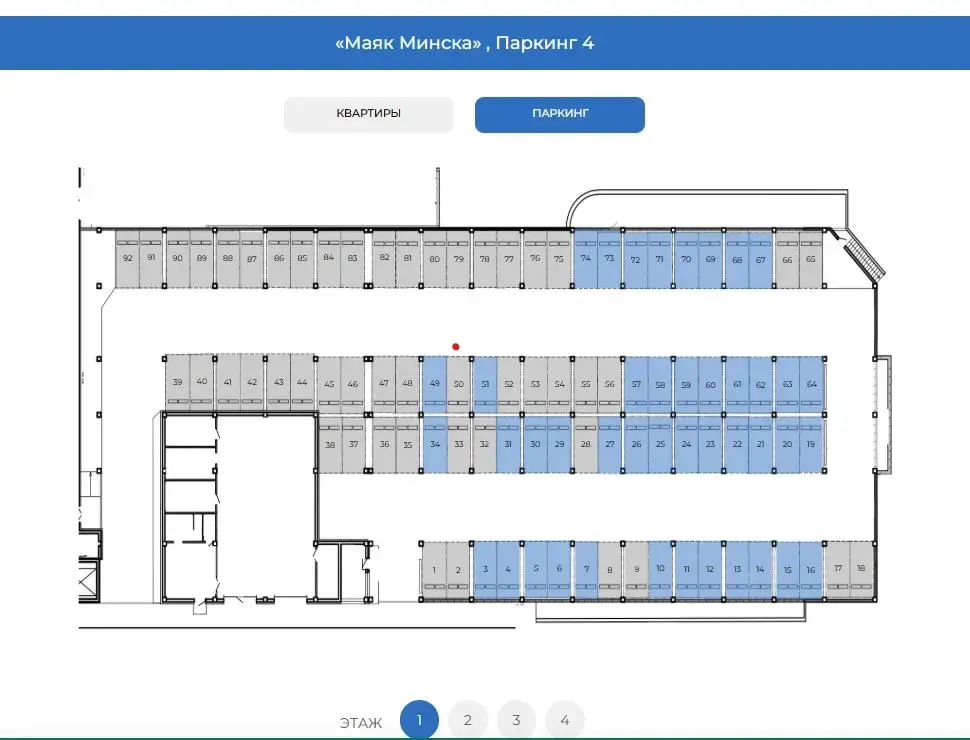Image resolution: width=970 pixels, height=740 pixels.
Task: Pick parking spot 34
Action: 434,443
